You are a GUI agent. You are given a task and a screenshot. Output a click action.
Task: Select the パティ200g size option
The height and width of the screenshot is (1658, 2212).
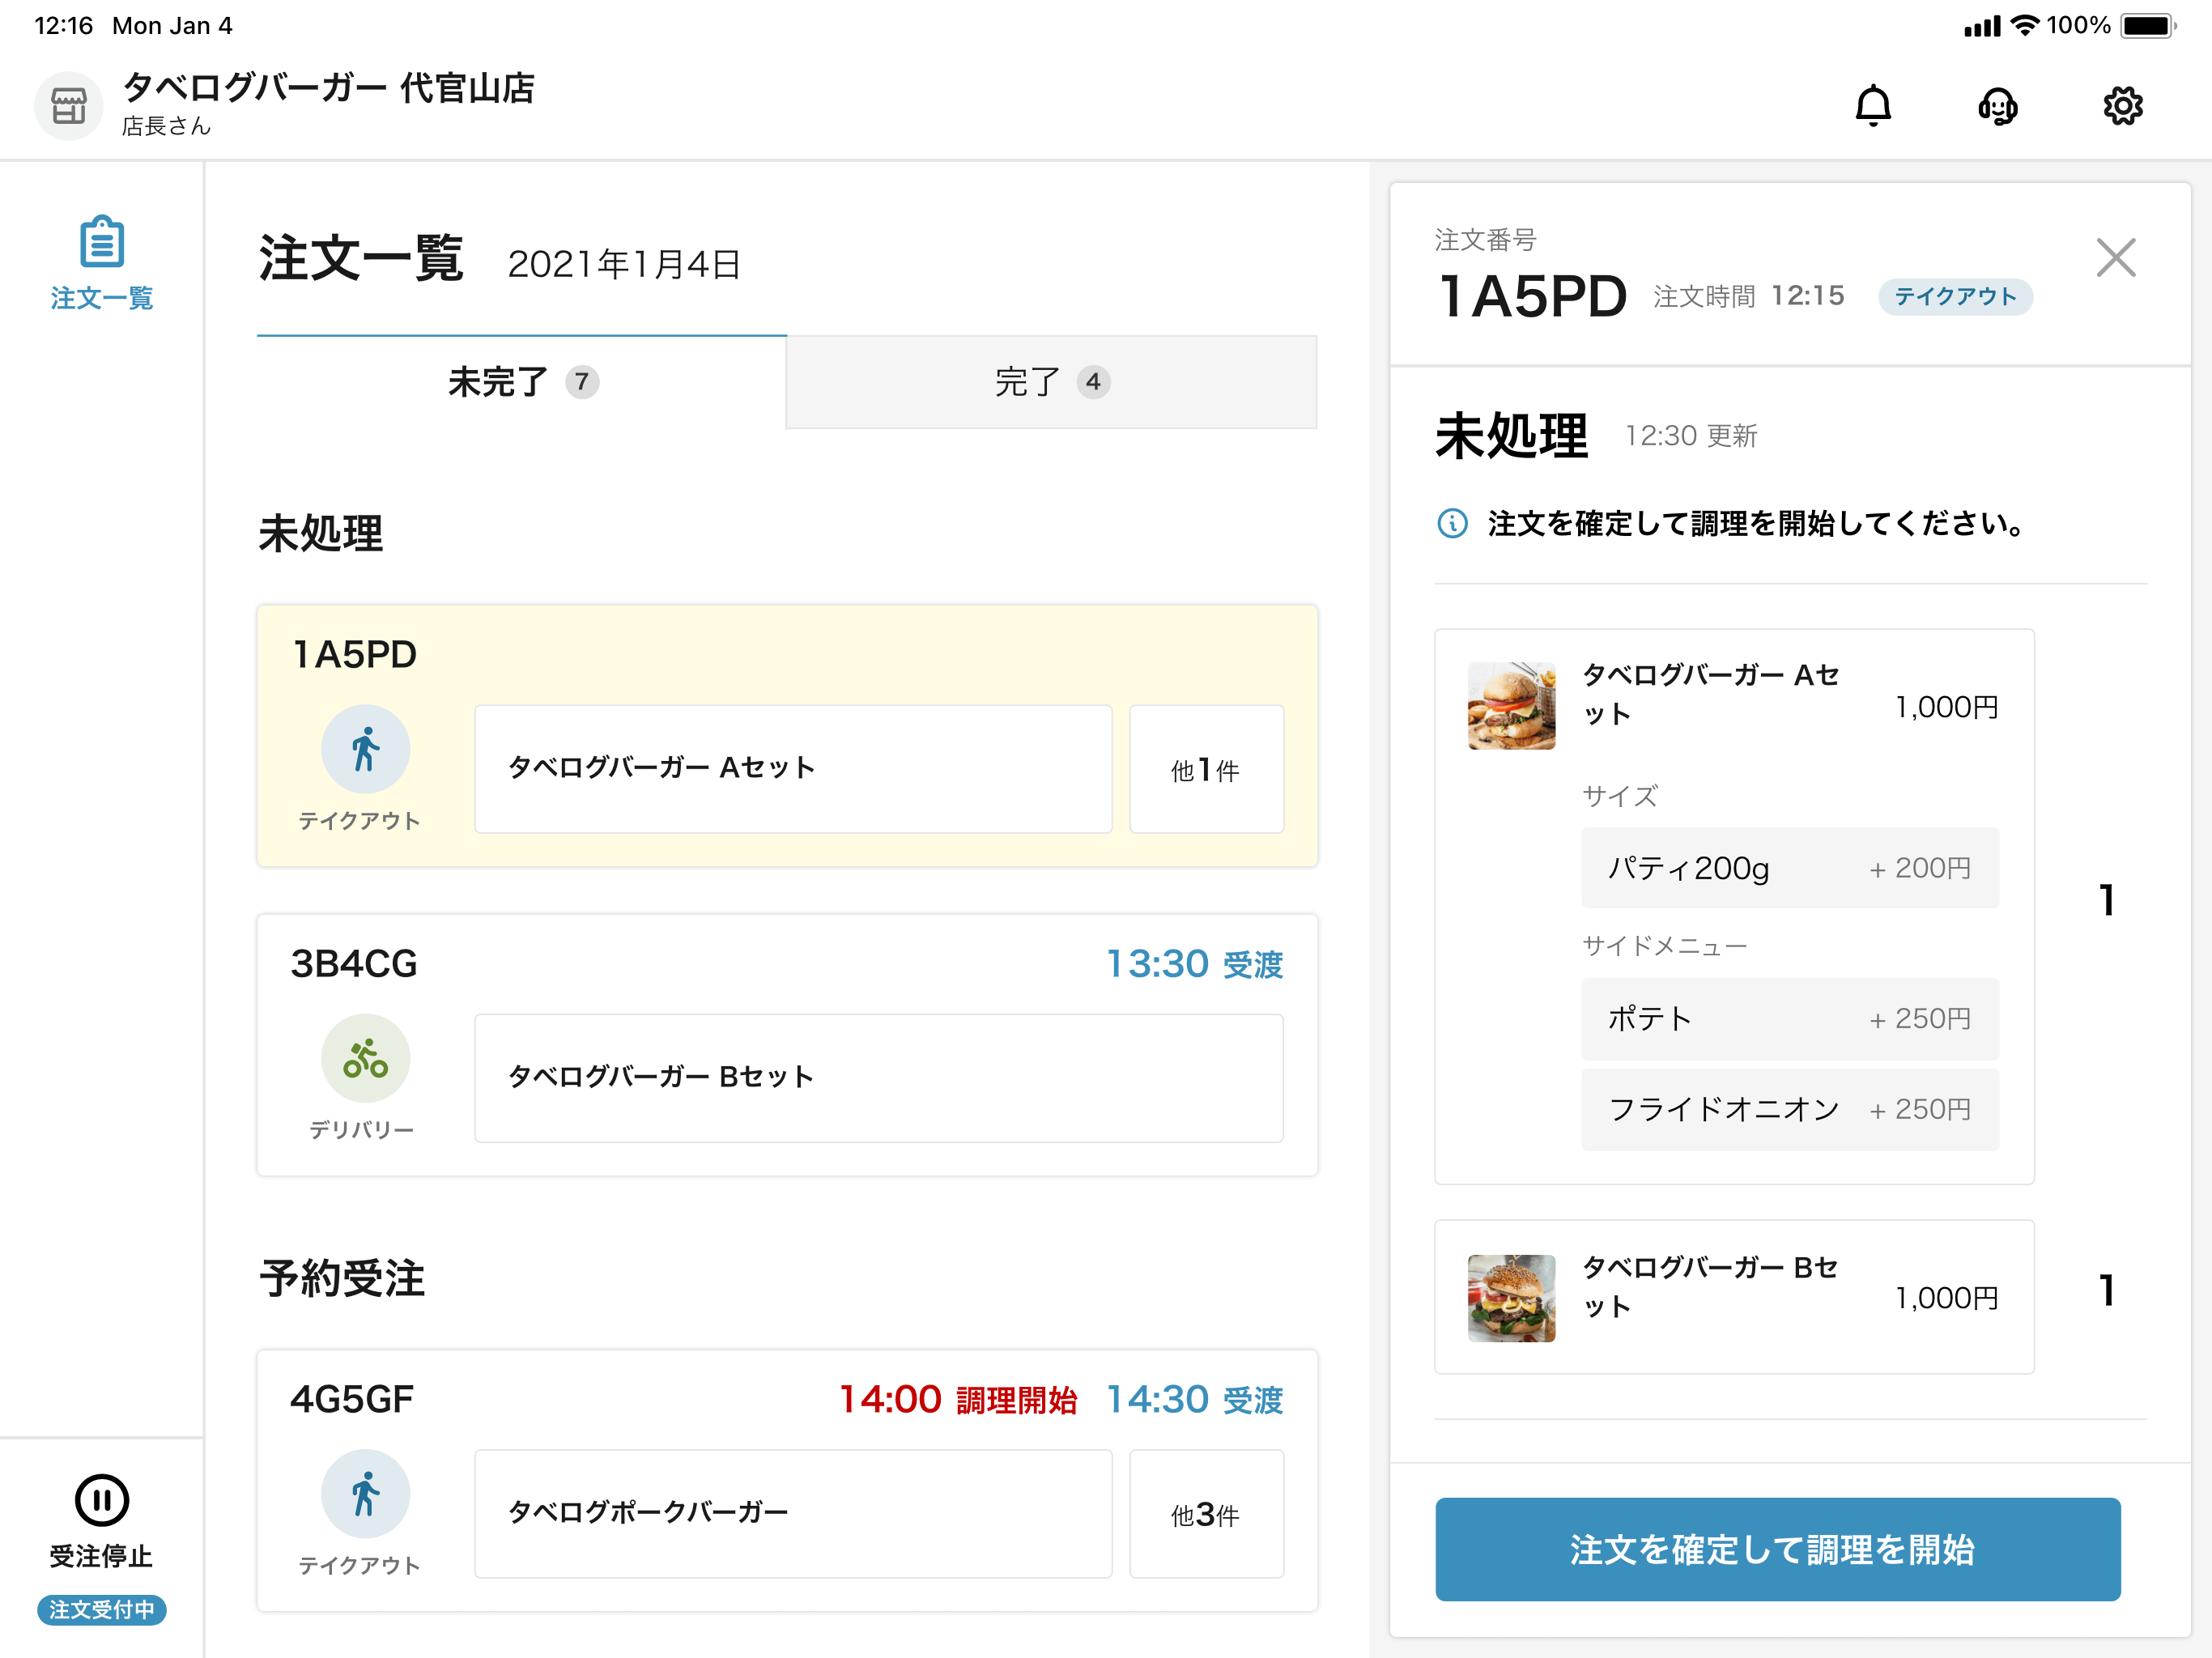[1789, 868]
